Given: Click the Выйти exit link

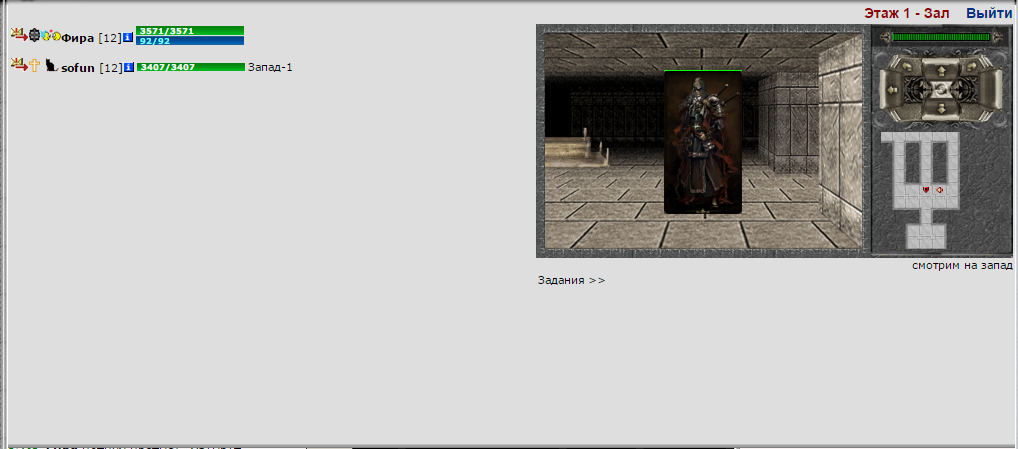Looking at the screenshot, I should pyautogui.click(x=988, y=13).
